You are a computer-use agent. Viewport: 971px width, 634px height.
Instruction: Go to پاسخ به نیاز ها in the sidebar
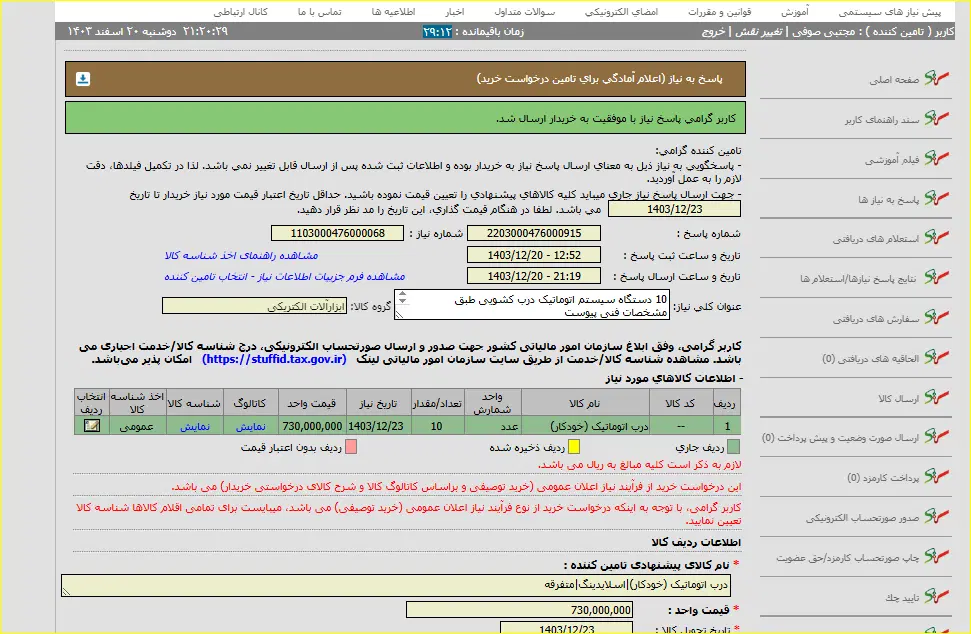[x=889, y=199]
